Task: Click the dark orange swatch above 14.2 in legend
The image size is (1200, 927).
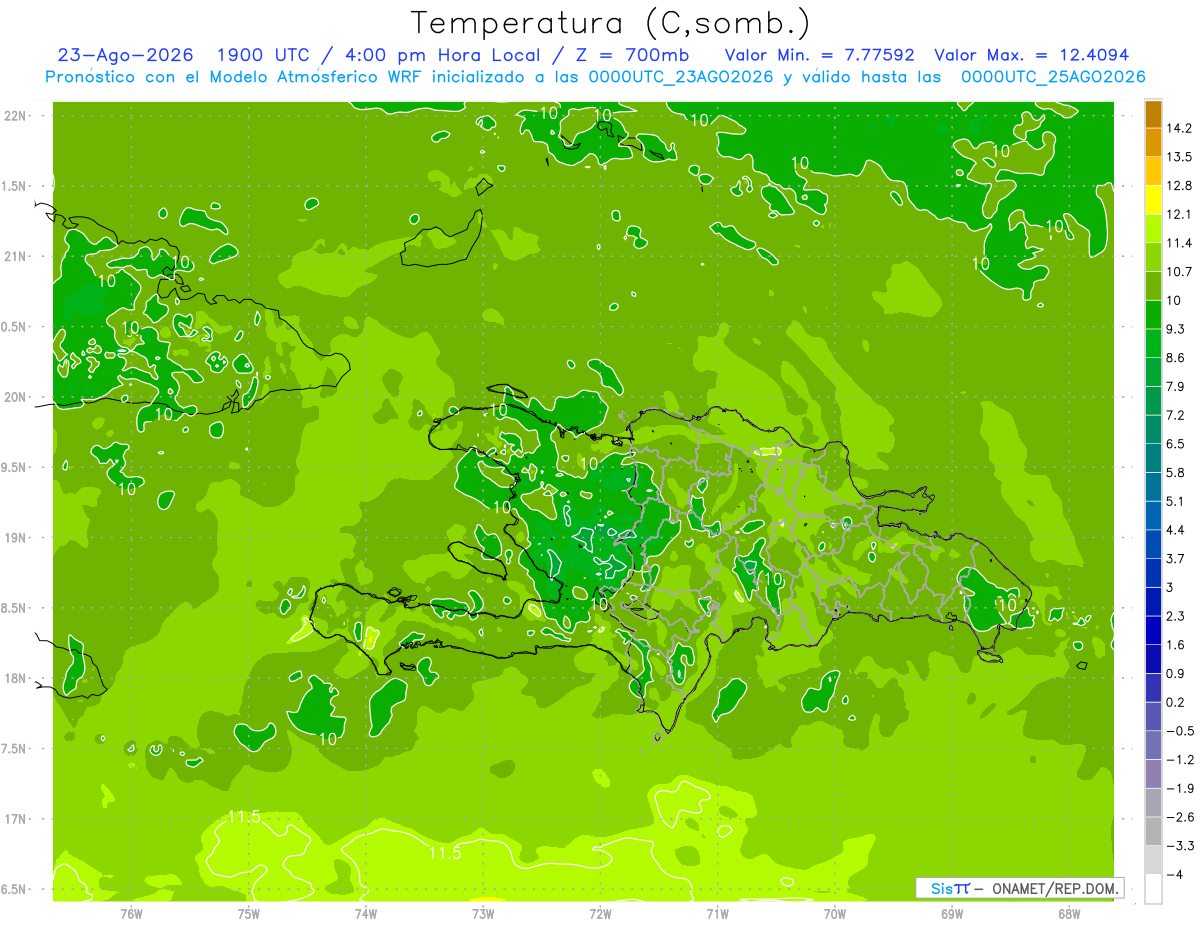Action: [1153, 114]
